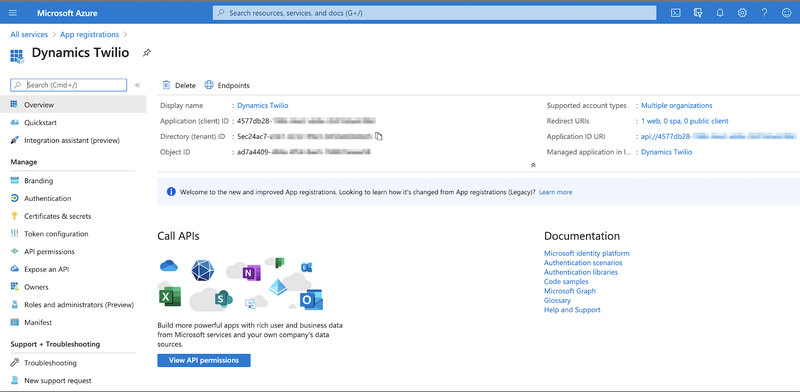Open Authentication libraries link
Viewport: 800px width, 392px height.
(581, 272)
